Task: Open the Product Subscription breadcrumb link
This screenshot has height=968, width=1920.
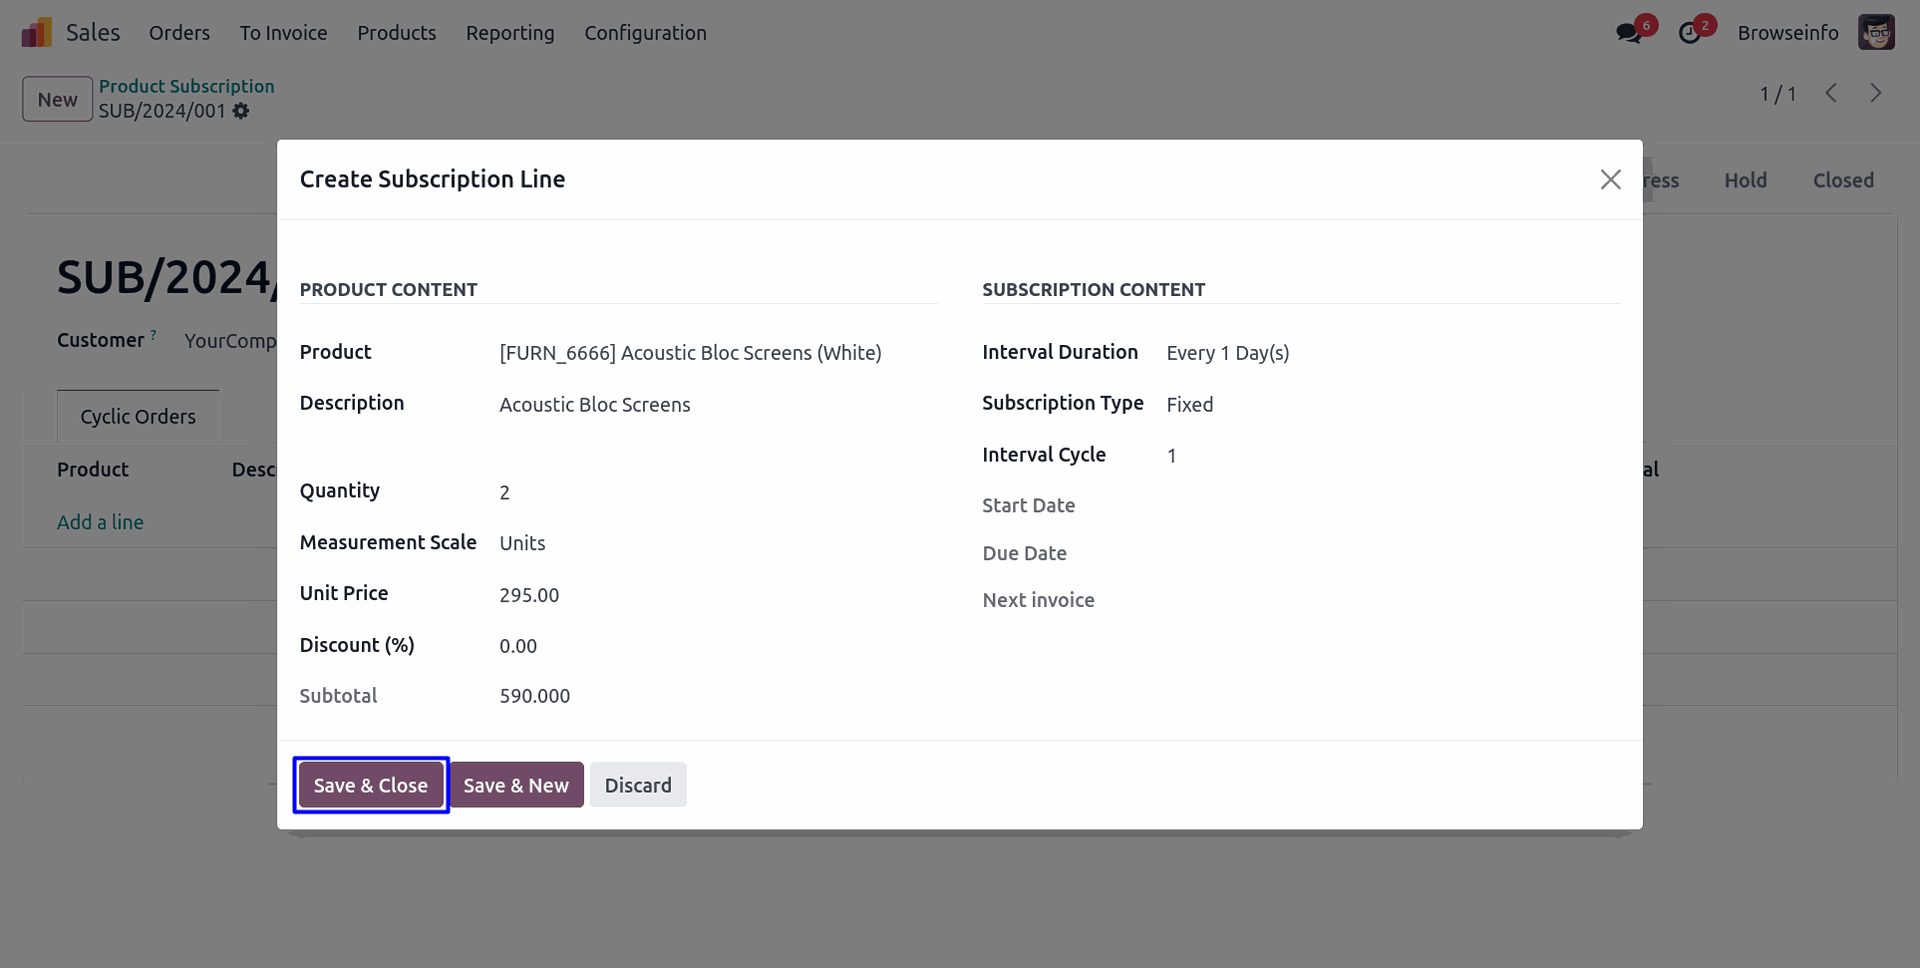Action: (186, 86)
